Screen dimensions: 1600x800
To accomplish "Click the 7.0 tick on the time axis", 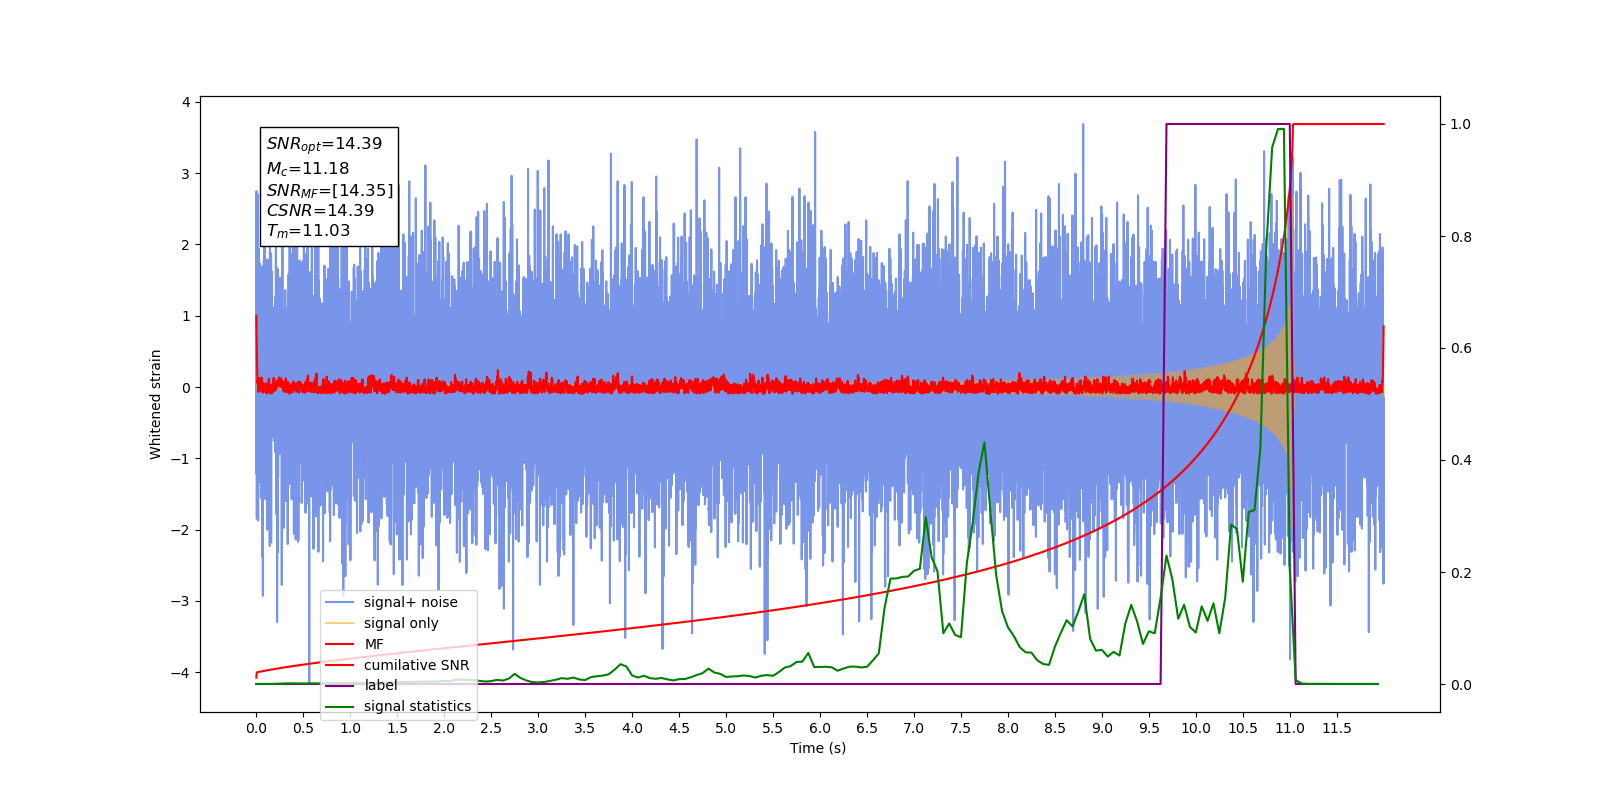I will pos(914,728).
